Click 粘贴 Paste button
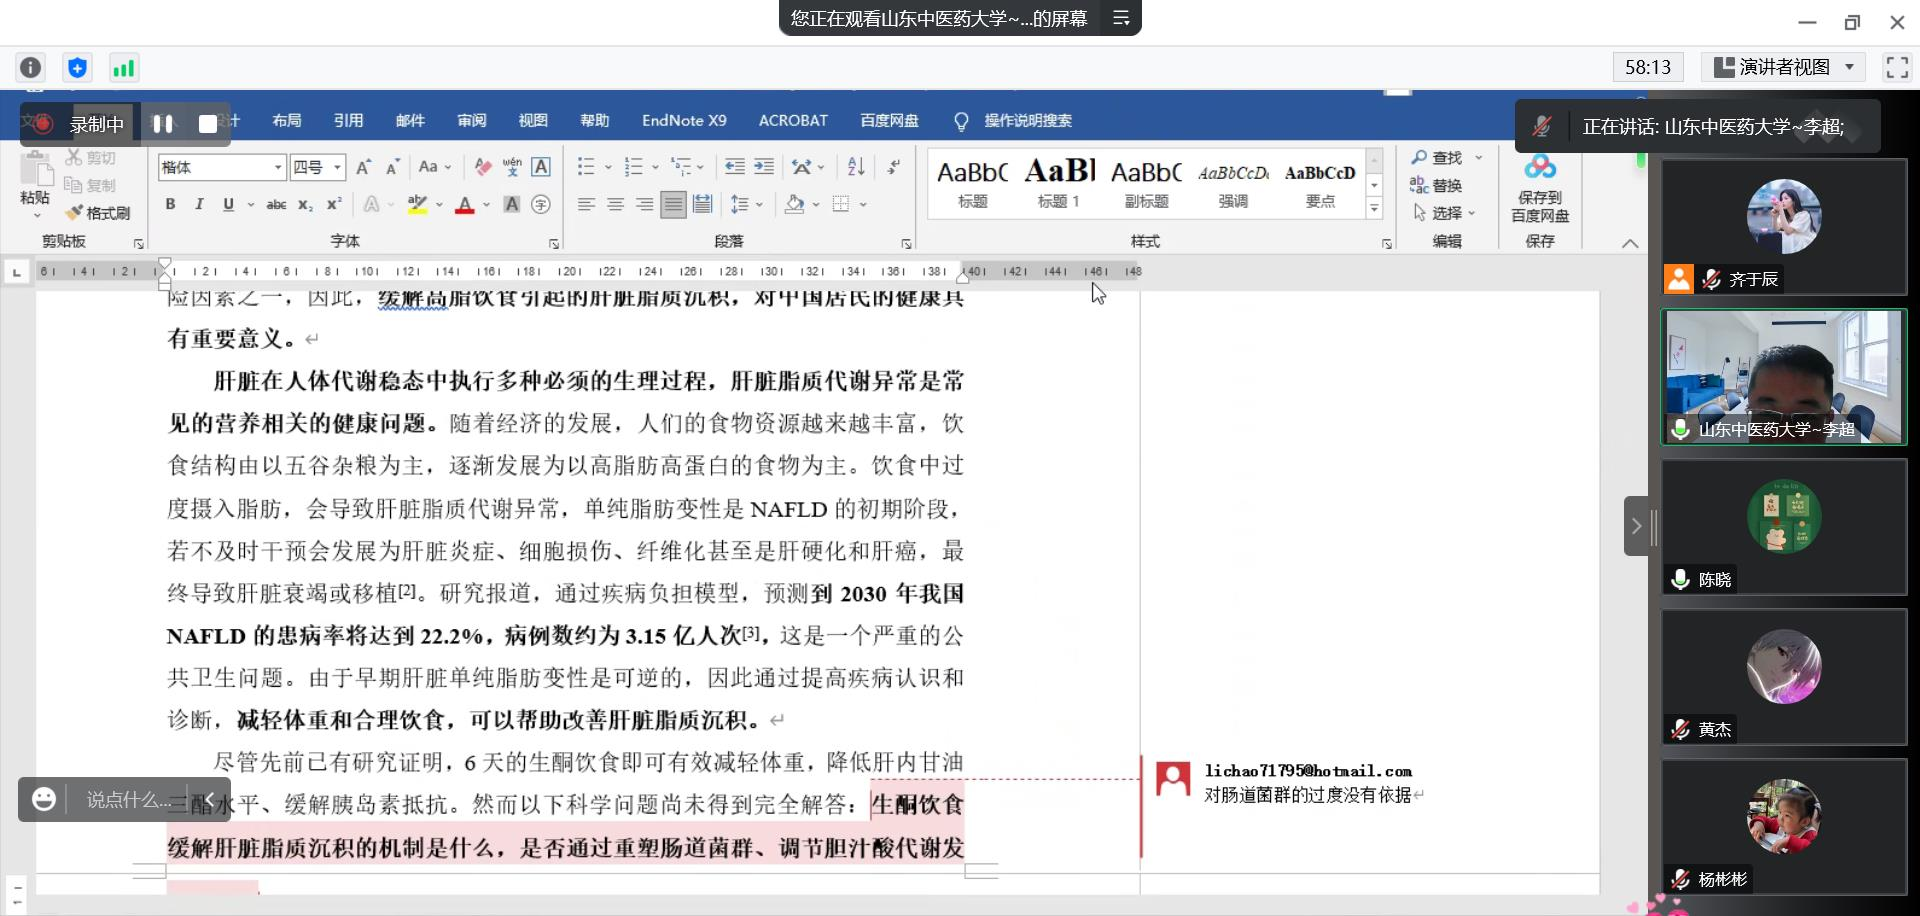The image size is (1920, 916). click(x=36, y=182)
